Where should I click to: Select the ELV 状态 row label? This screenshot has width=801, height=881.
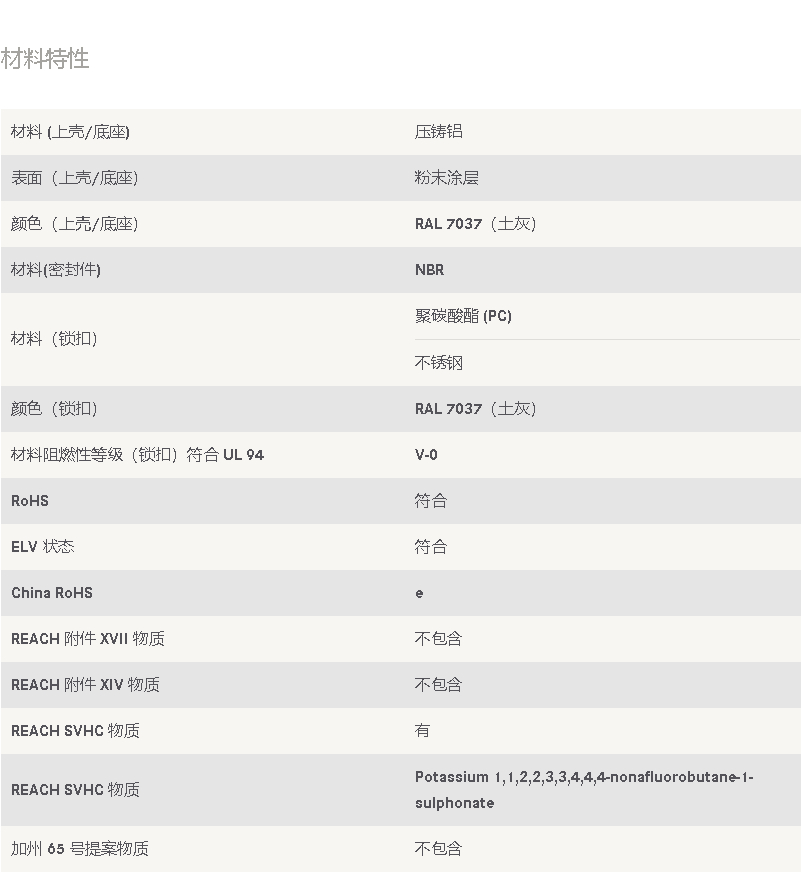click(x=43, y=547)
